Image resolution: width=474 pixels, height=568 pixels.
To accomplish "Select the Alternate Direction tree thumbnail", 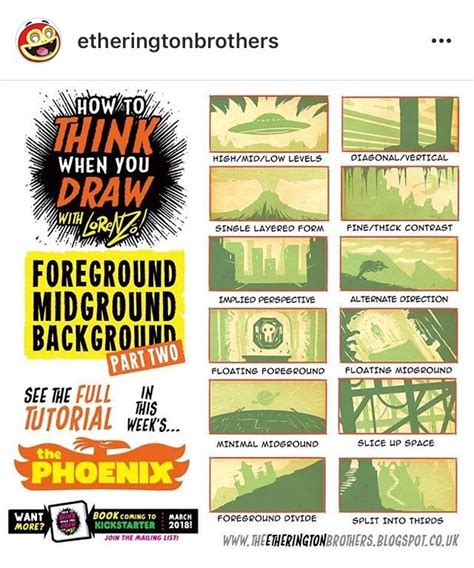I will coord(399,264).
